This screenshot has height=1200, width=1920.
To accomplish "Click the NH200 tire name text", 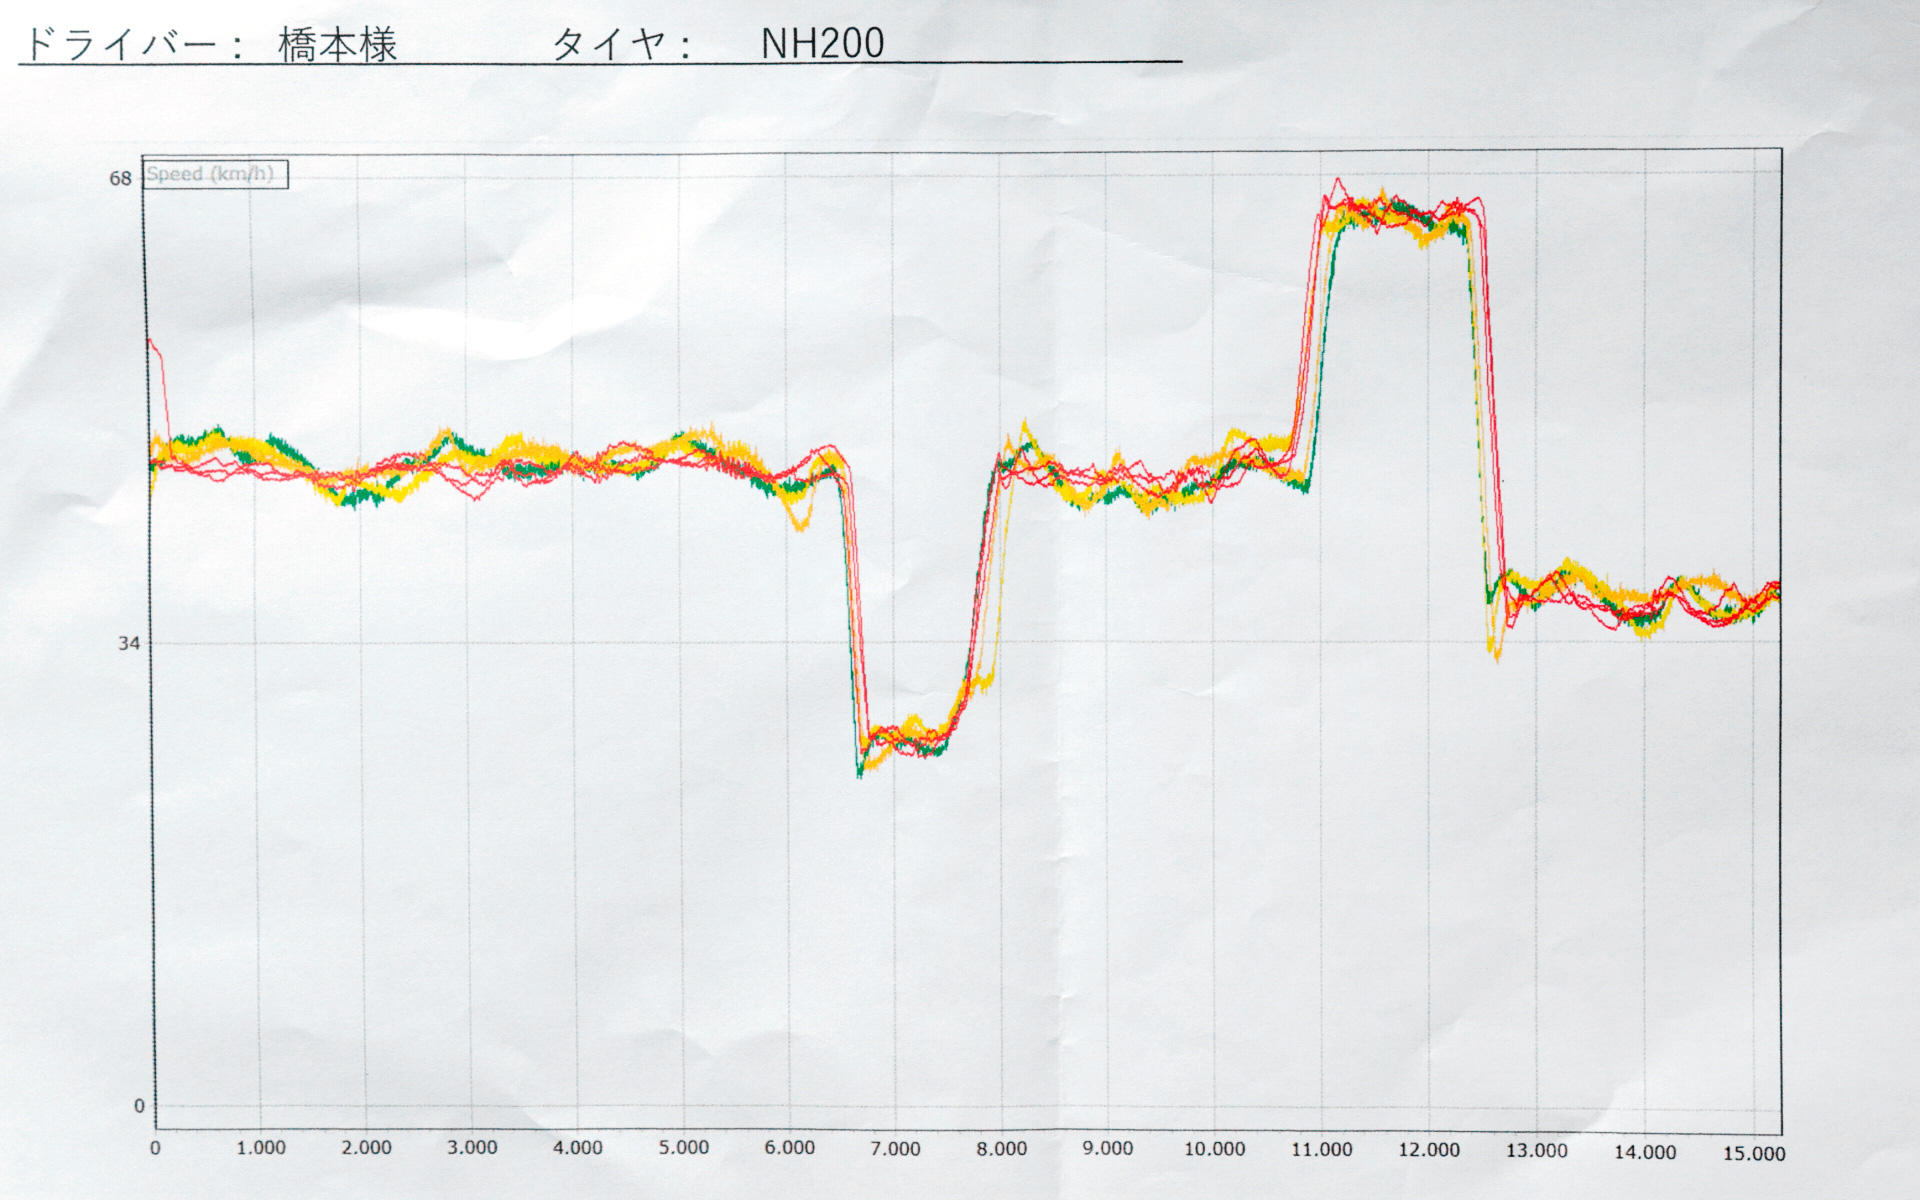I will coord(822,43).
